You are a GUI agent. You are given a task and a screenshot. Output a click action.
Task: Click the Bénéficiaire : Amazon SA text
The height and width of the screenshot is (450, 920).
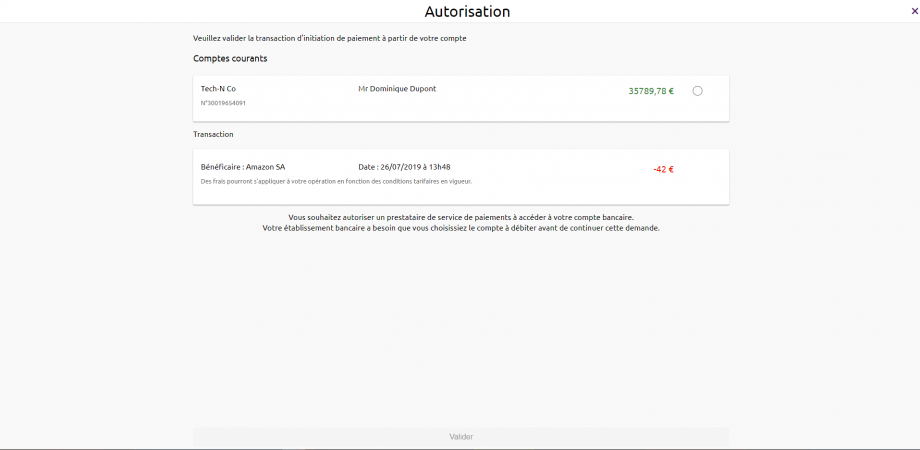click(x=243, y=167)
